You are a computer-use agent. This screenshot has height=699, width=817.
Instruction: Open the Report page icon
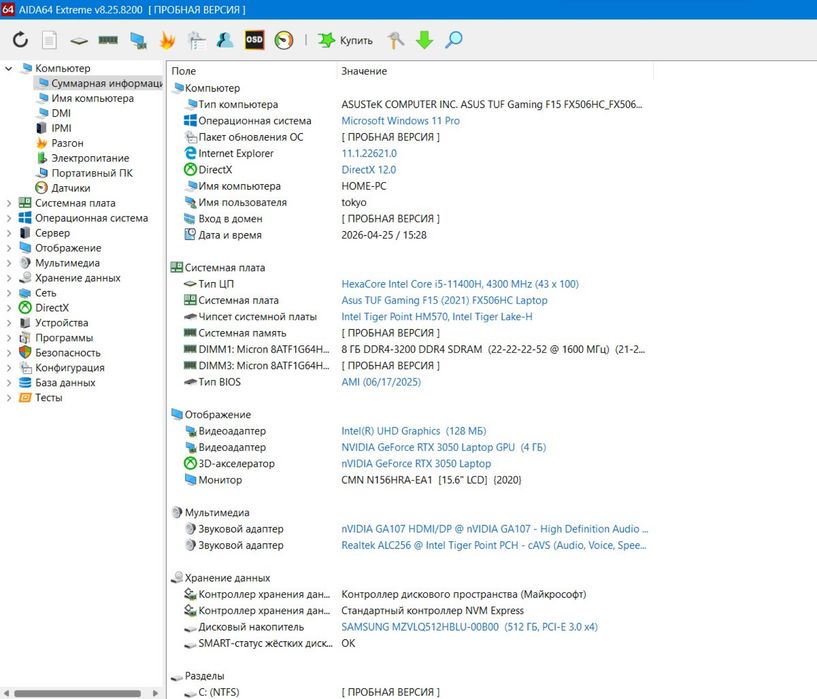click(x=49, y=40)
